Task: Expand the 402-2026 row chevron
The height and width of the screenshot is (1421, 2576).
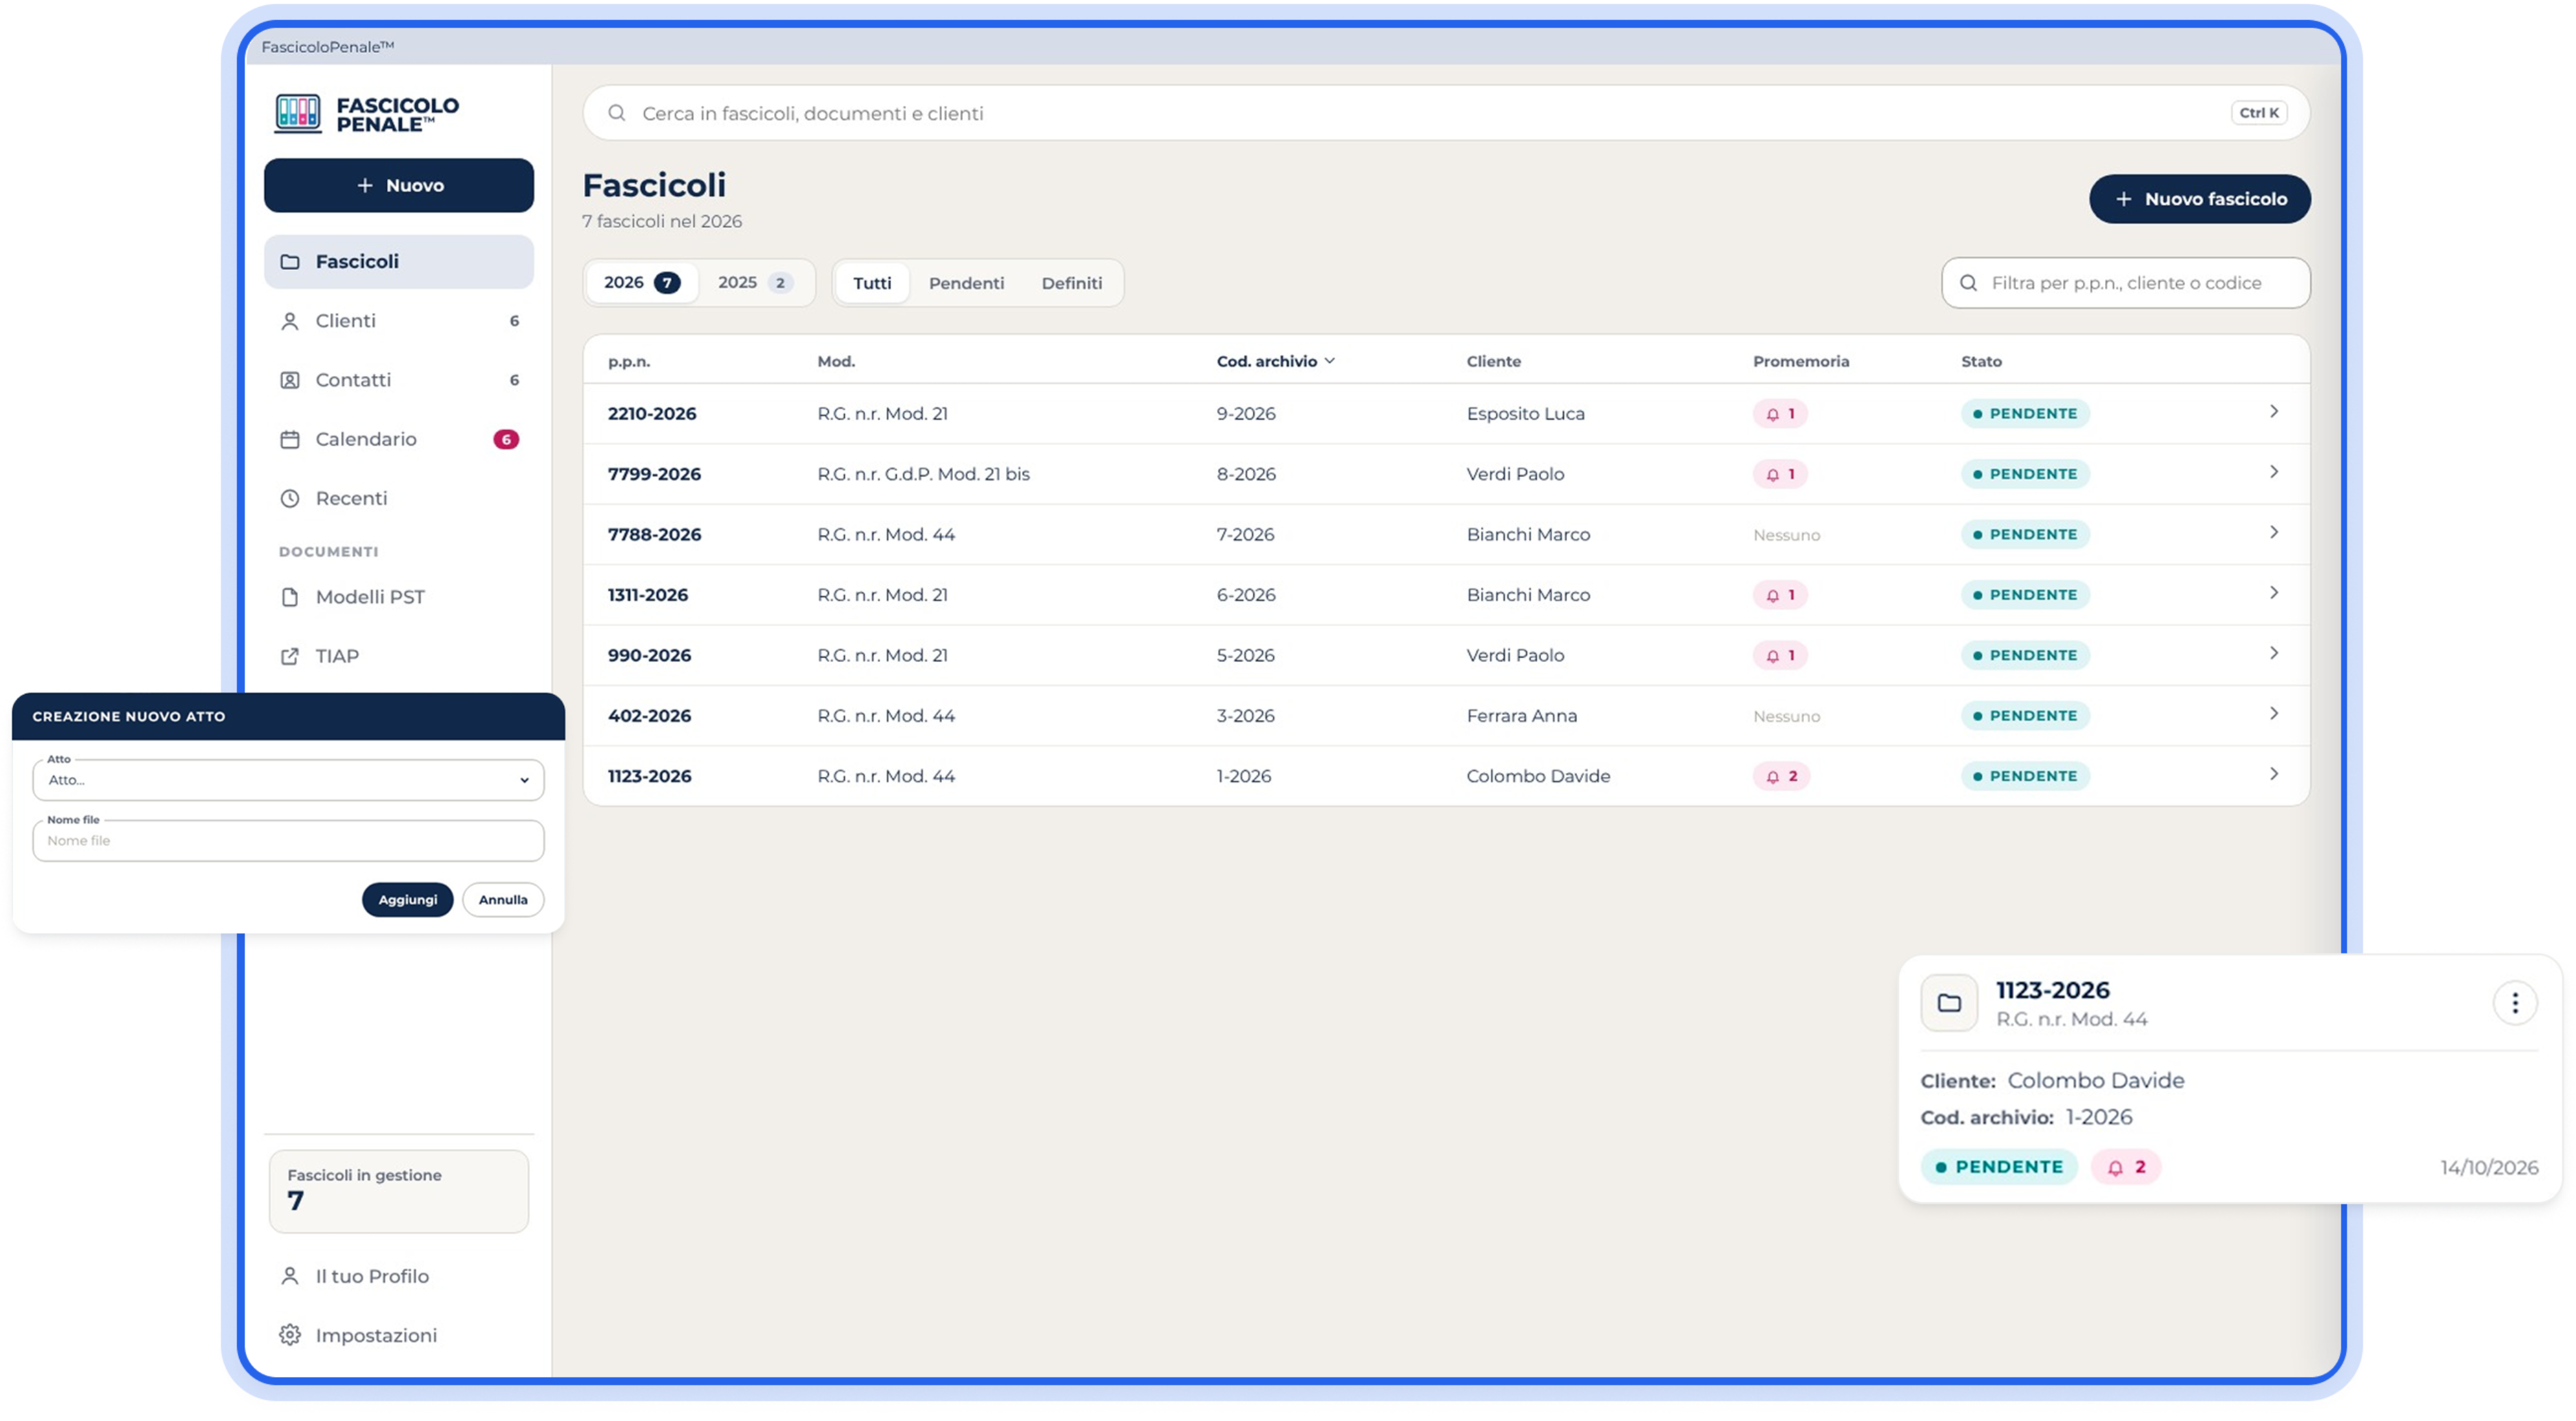Action: tap(2274, 714)
